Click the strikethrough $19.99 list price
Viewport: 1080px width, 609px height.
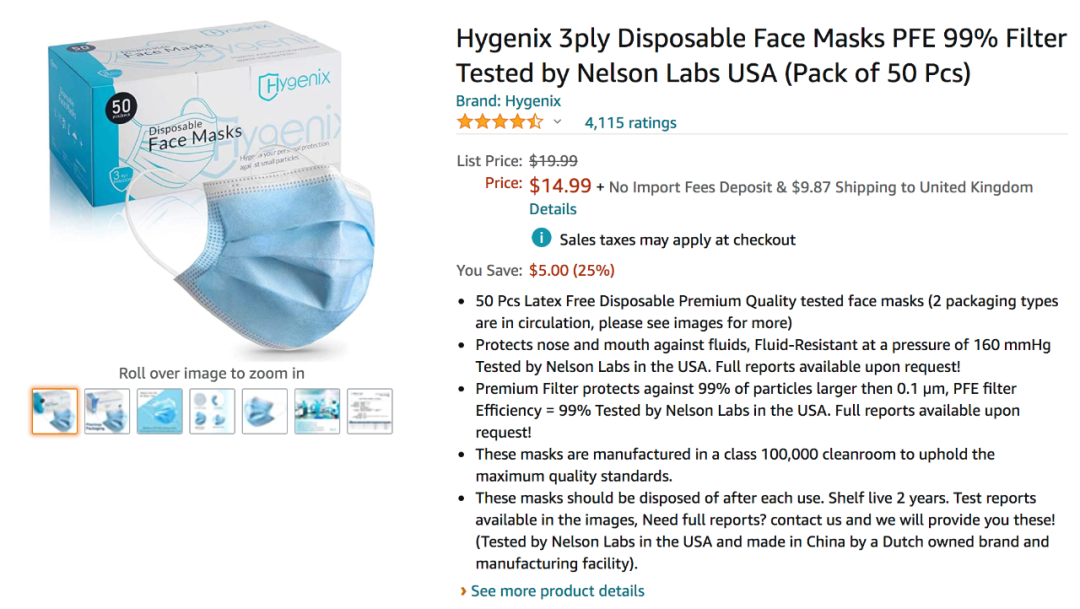[x=553, y=161]
